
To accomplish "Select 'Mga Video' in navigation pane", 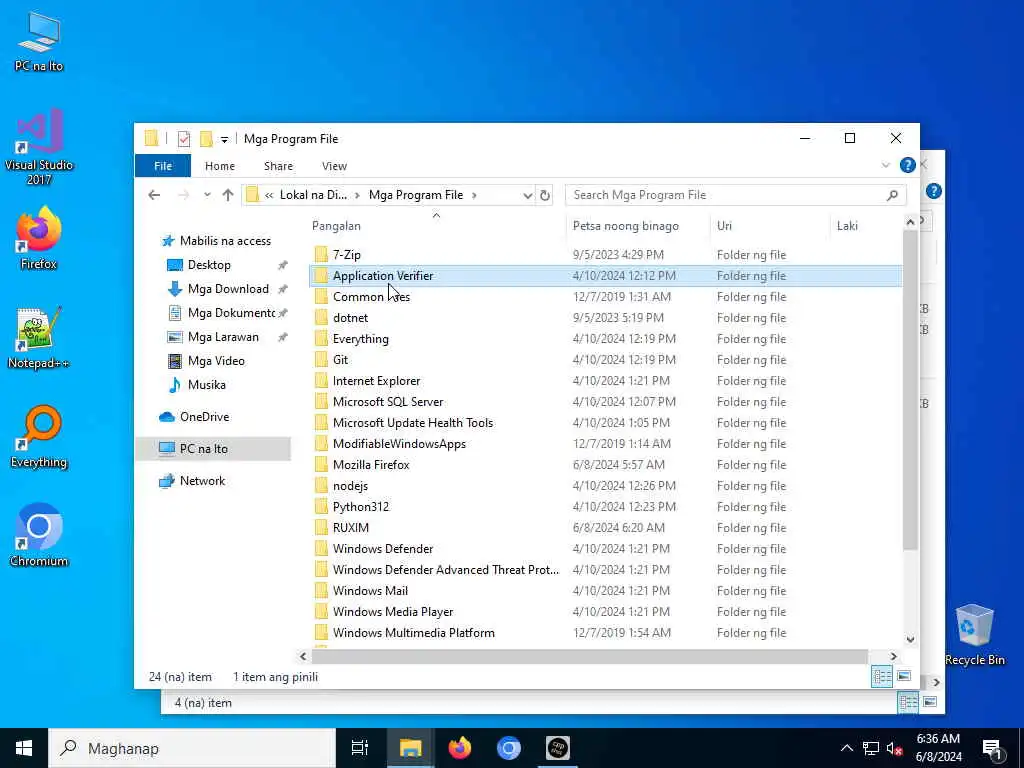I will point(216,360).
